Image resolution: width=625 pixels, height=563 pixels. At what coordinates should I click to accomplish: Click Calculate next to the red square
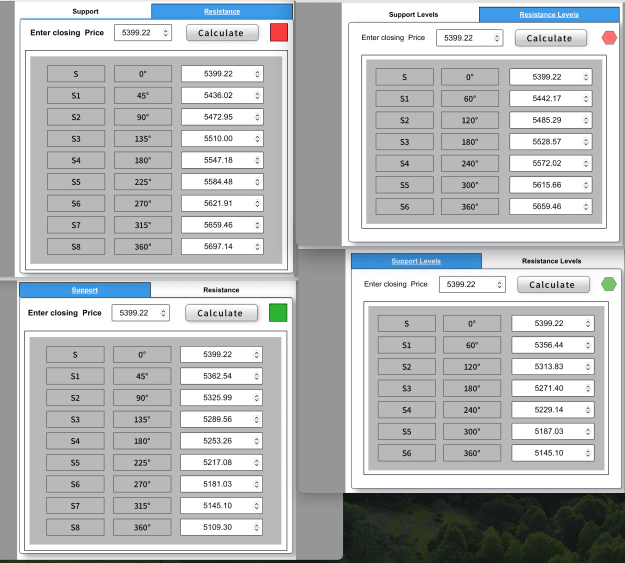(x=222, y=33)
